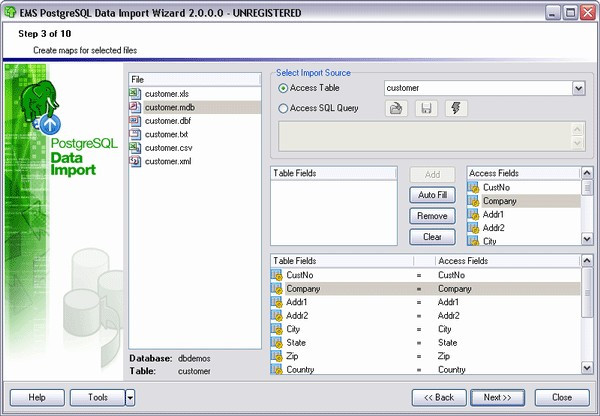Image resolution: width=600 pixels, height=416 pixels.
Task: Open the Tools button dropdown arrow
Action: pos(130,398)
